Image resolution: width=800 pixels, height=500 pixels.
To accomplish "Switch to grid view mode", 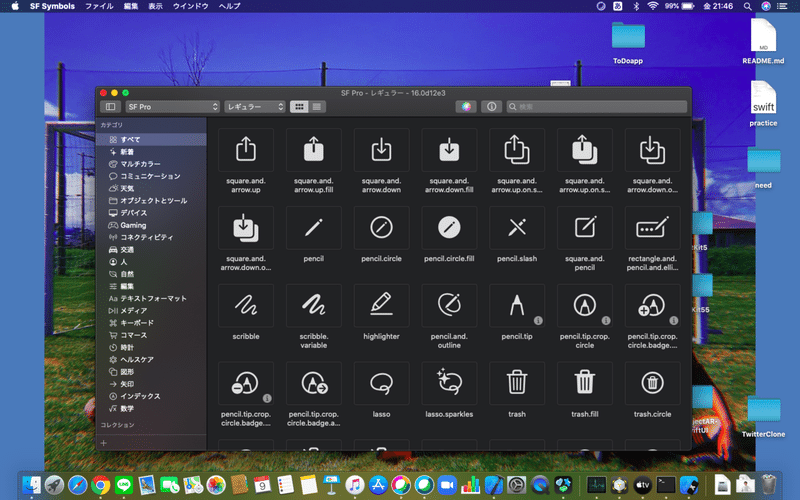I will pyautogui.click(x=299, y=106).
